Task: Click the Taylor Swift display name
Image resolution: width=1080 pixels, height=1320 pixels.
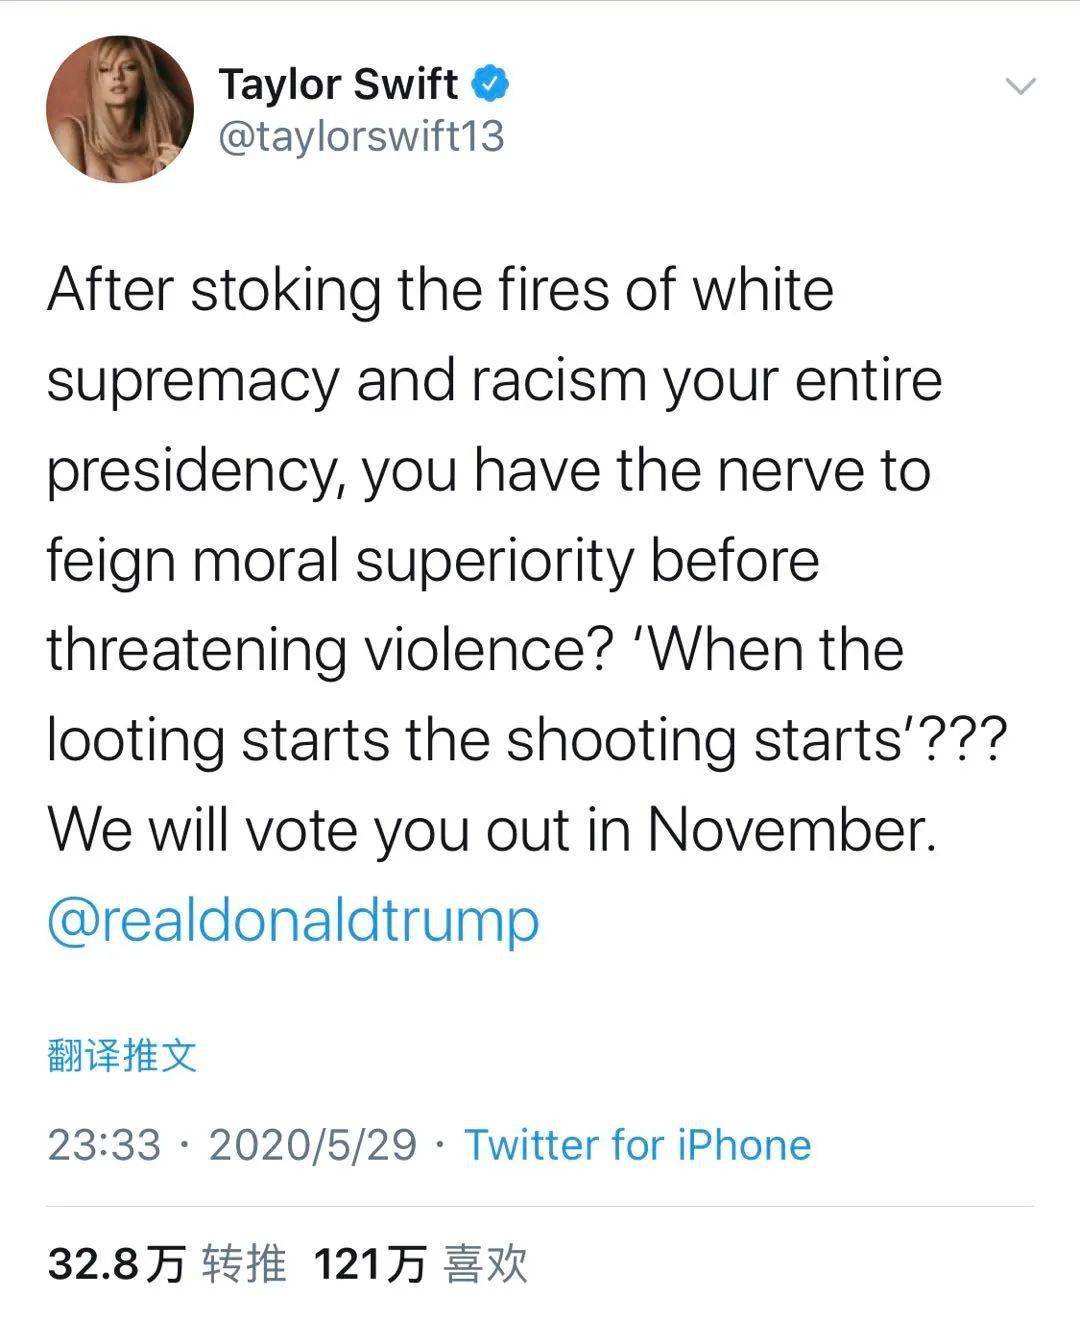Action: (x=338, y=84)
